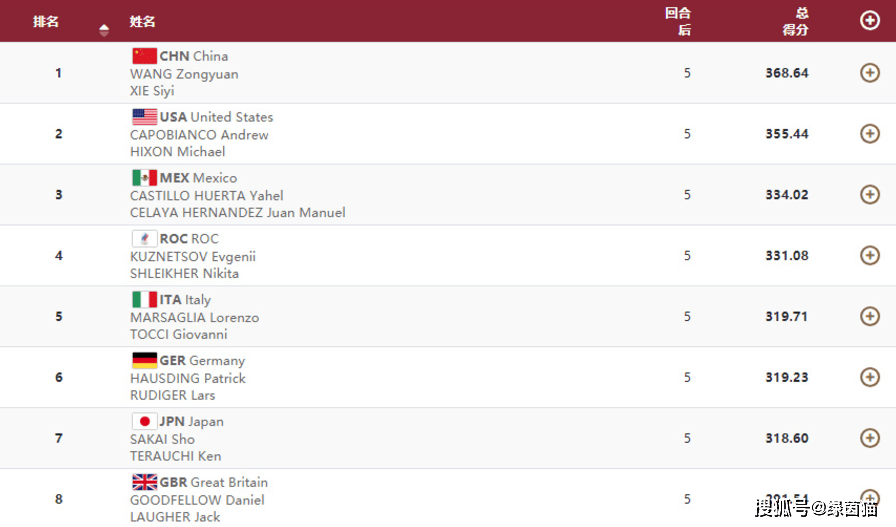Click the 姓名 column header

point(142,21)
